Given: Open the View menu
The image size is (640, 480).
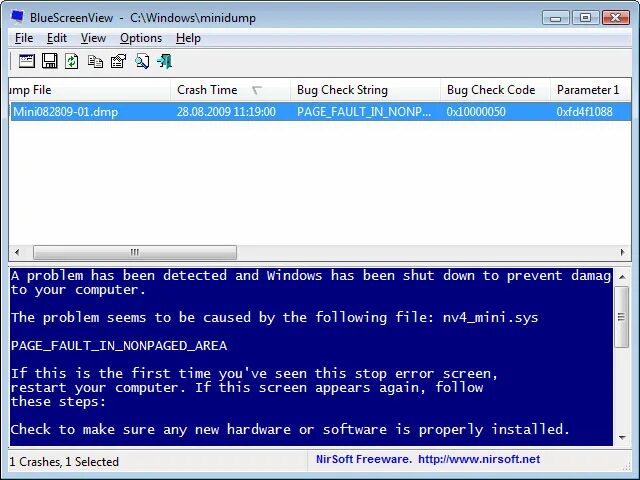Looking at the screenshot, I should coord(93,38).
